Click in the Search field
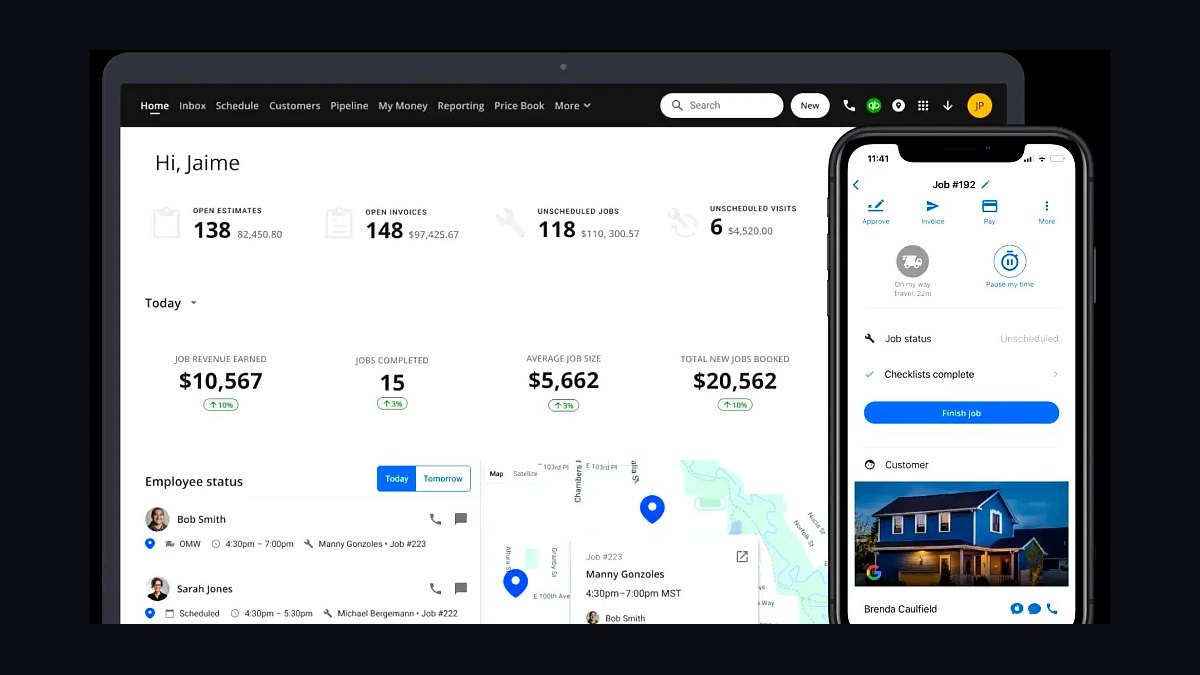Screen dimensions: 1200x675 click(722, 105)
